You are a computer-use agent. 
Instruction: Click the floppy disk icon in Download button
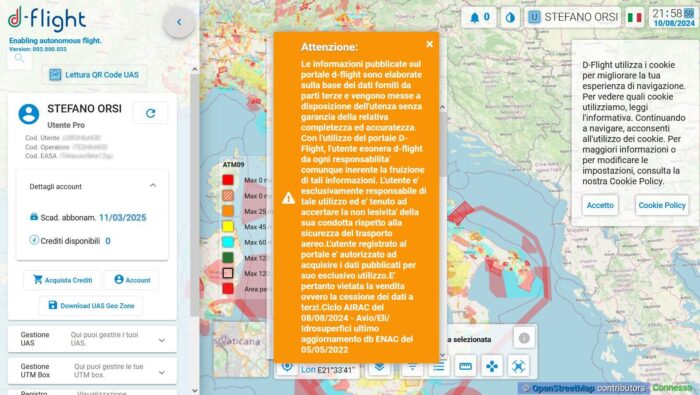[53, 305]
